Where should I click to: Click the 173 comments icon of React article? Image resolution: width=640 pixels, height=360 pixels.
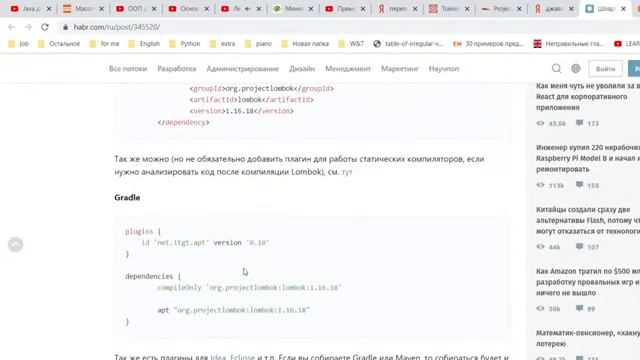tap(579, 123)
